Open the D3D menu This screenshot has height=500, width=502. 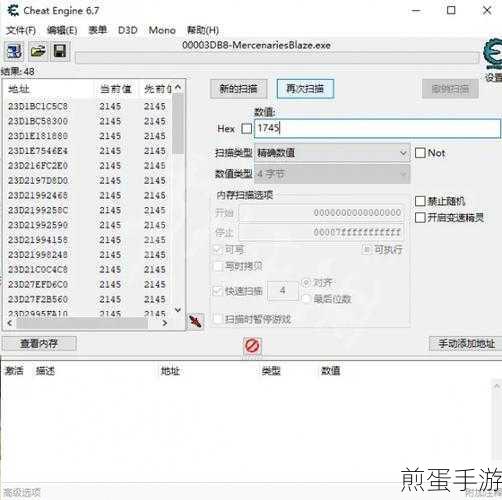(128, 30)
